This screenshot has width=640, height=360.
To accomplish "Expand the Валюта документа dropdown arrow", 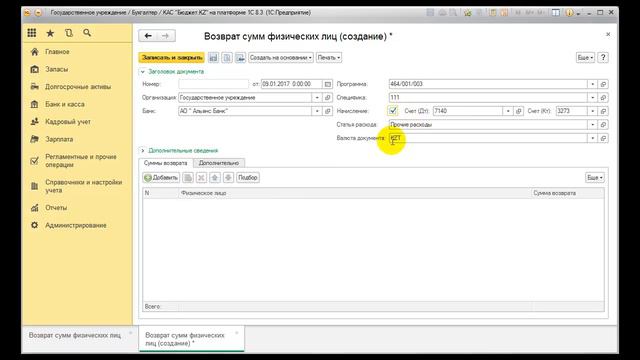I will (x=593, y=138).
